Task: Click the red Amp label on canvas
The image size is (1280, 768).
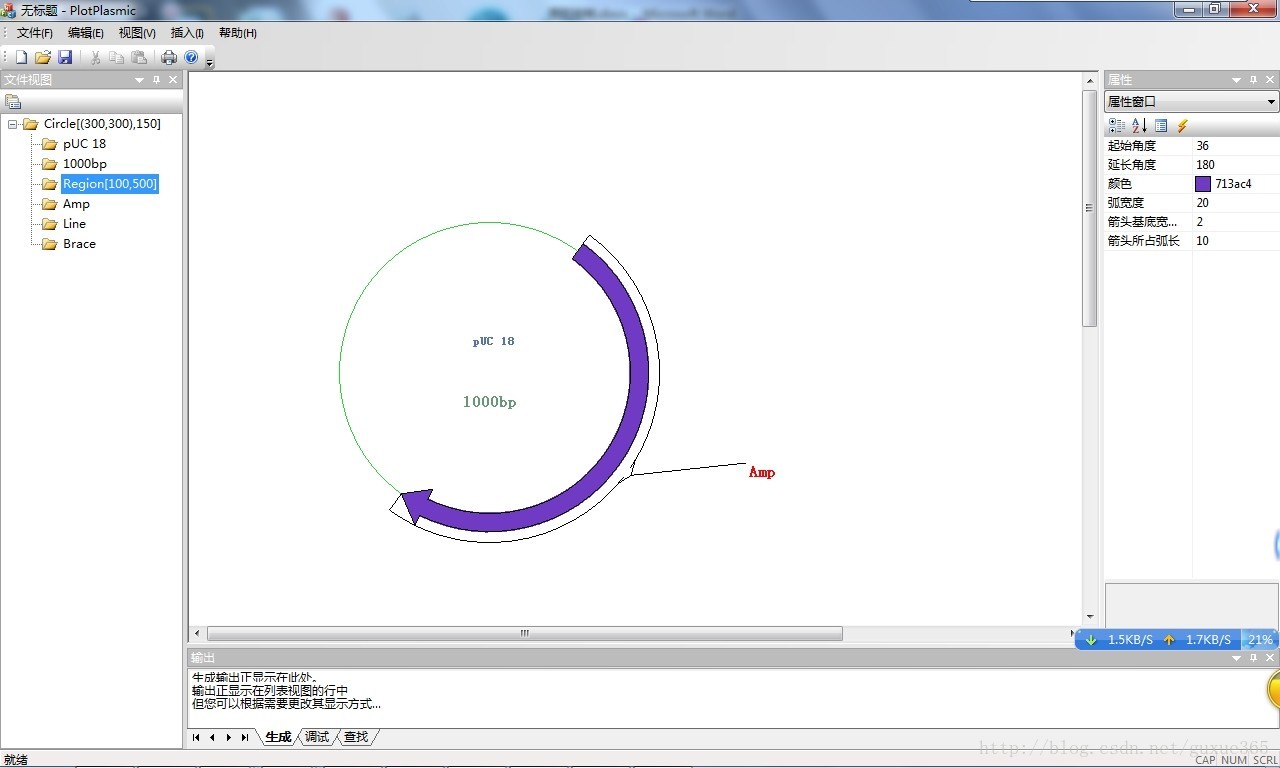Action: pos(762,472)
